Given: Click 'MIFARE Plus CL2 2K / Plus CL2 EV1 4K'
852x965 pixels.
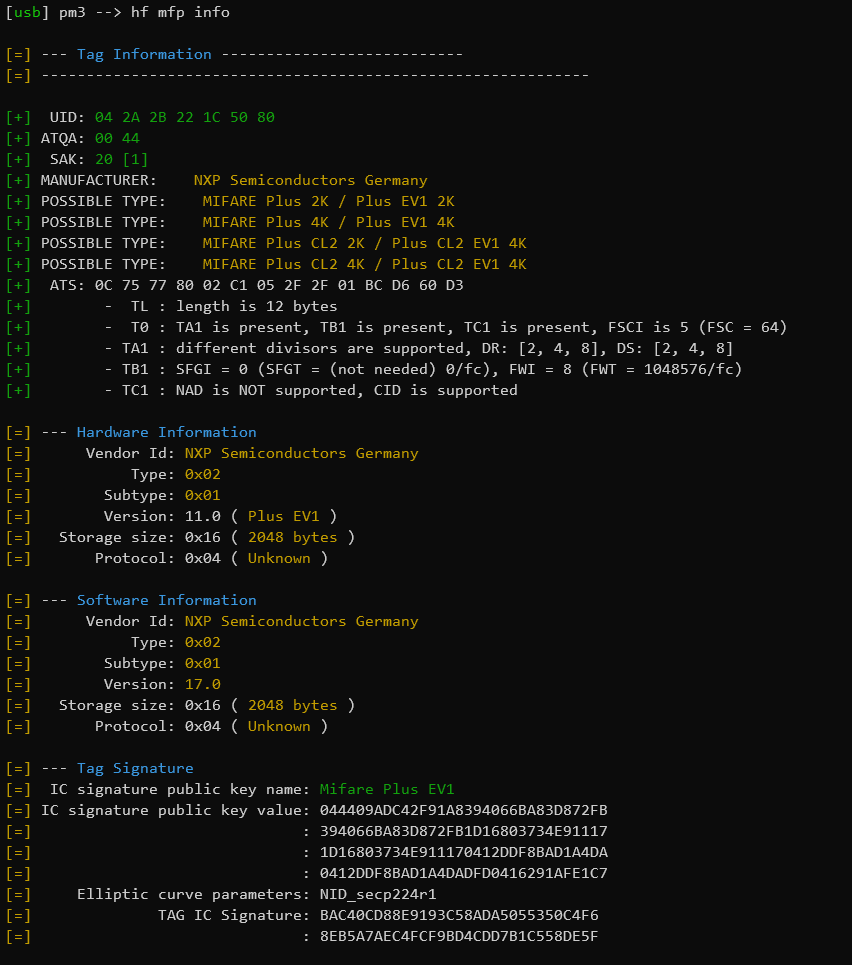Looking at the screenshot, I should tap(364, 243).
